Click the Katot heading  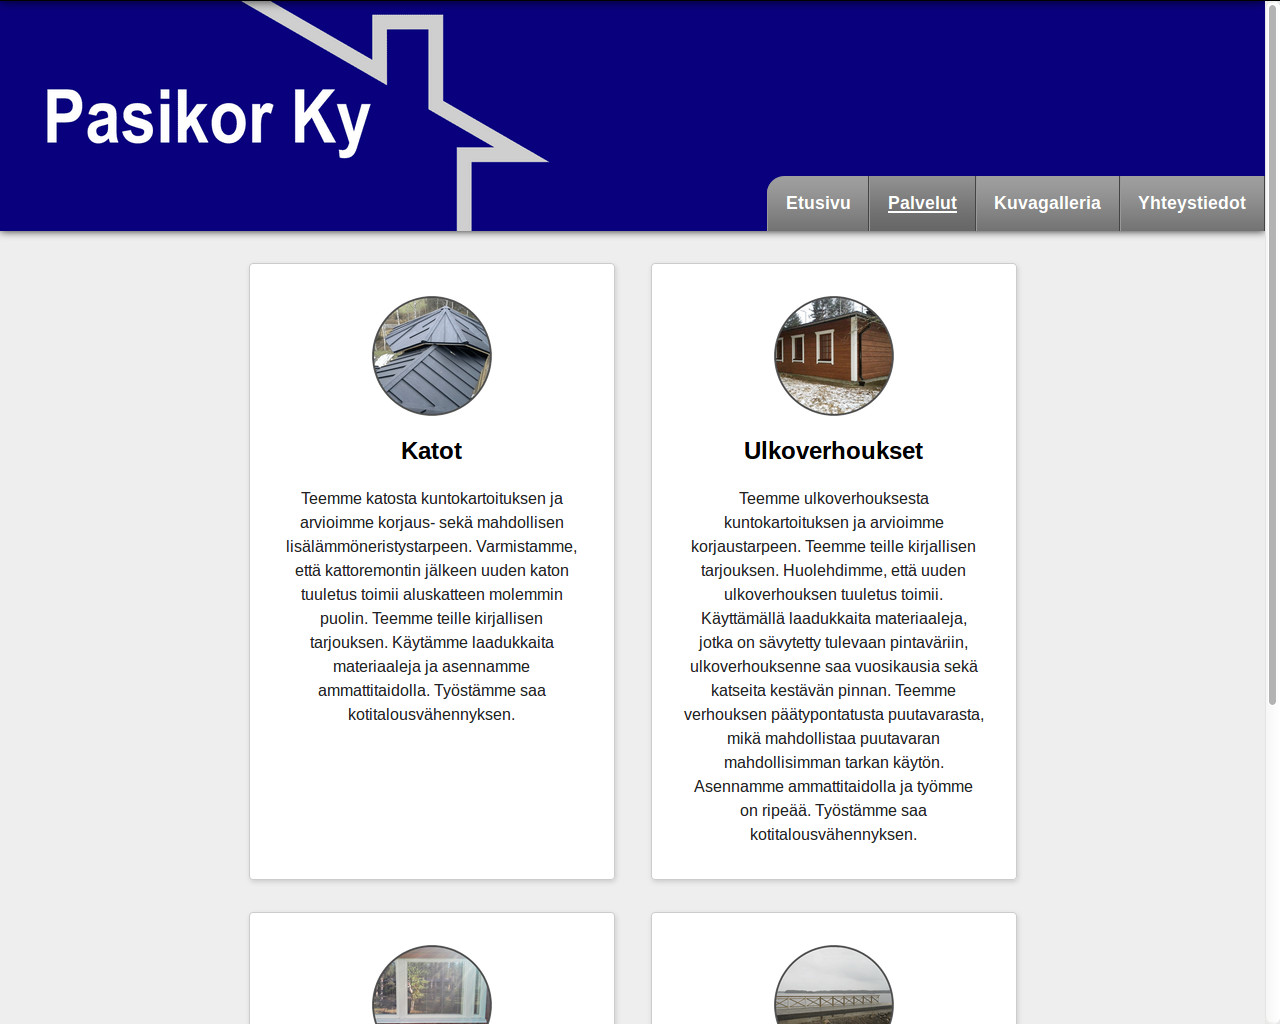coord(431,451)
